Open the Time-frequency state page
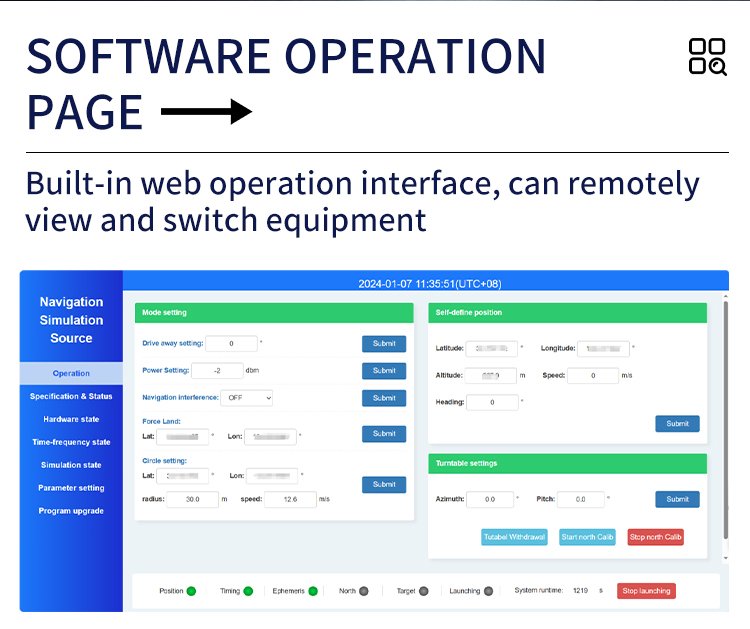Viewport: 750px width, 629px height. pyautogui.click(x=71, y=442)
